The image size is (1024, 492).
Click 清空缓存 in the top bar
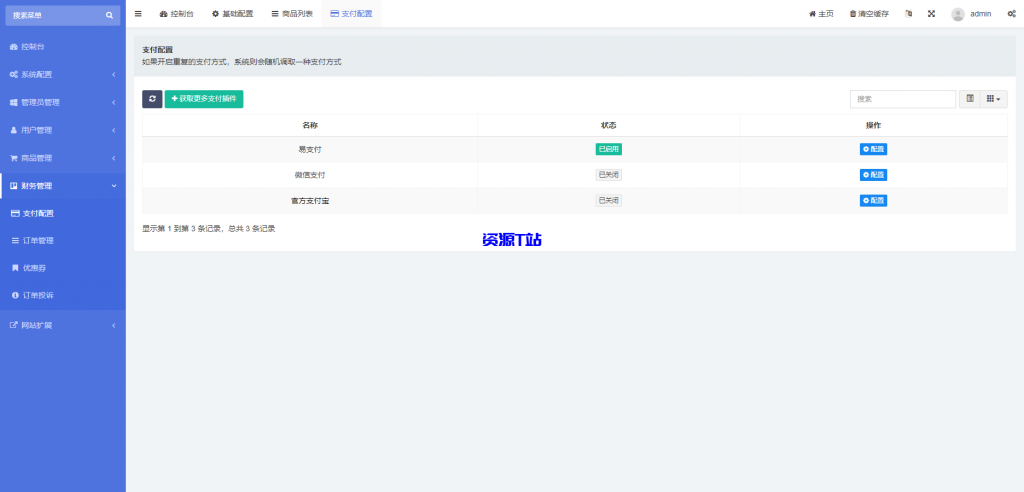click(869, 14)
